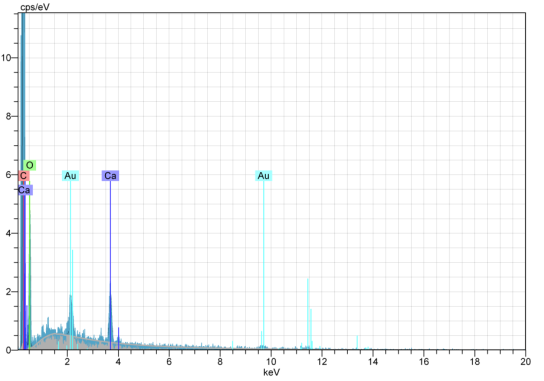Click the 10 tick label on y-axis
The height and width of the screenshot is (381, 544).
pos(6,58)
